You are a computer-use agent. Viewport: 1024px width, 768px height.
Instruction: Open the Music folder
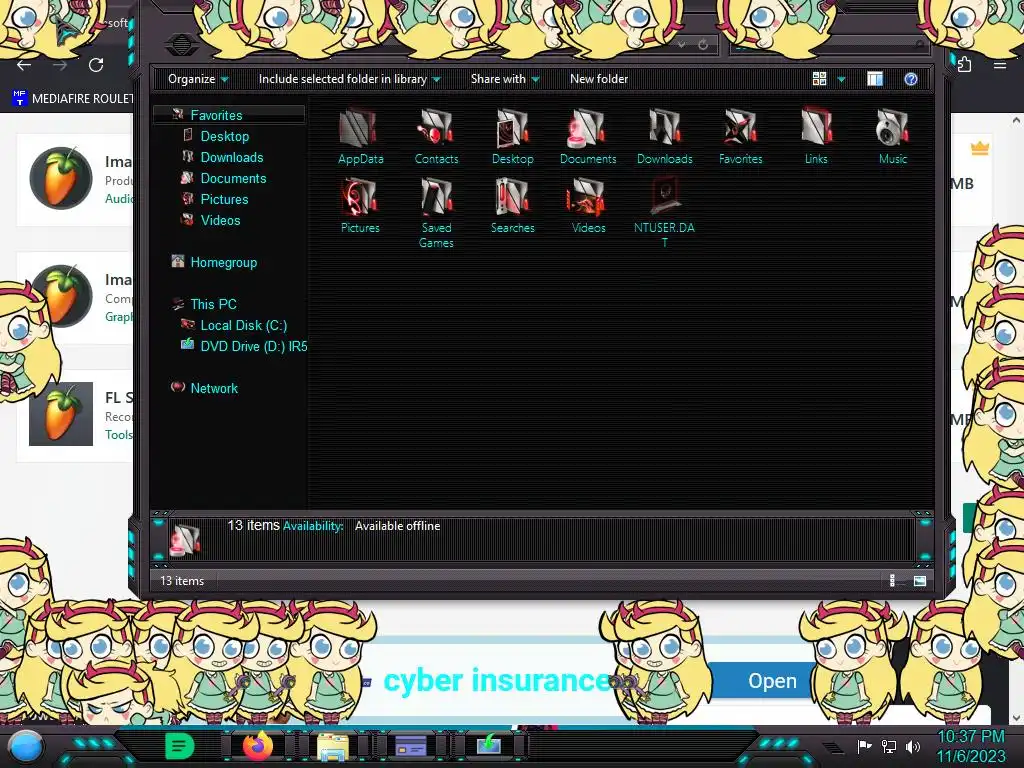point(893,135)
